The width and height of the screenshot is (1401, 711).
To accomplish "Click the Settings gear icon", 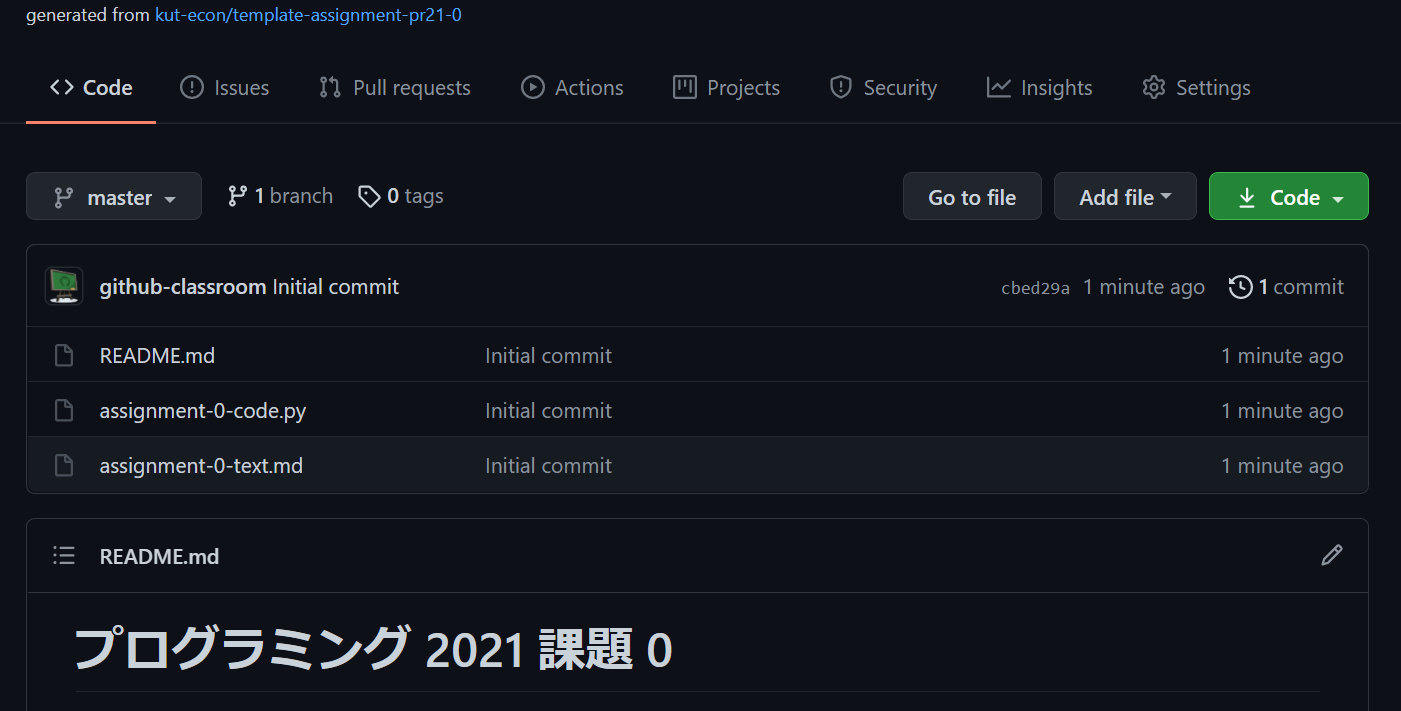I will point(1152,87).
